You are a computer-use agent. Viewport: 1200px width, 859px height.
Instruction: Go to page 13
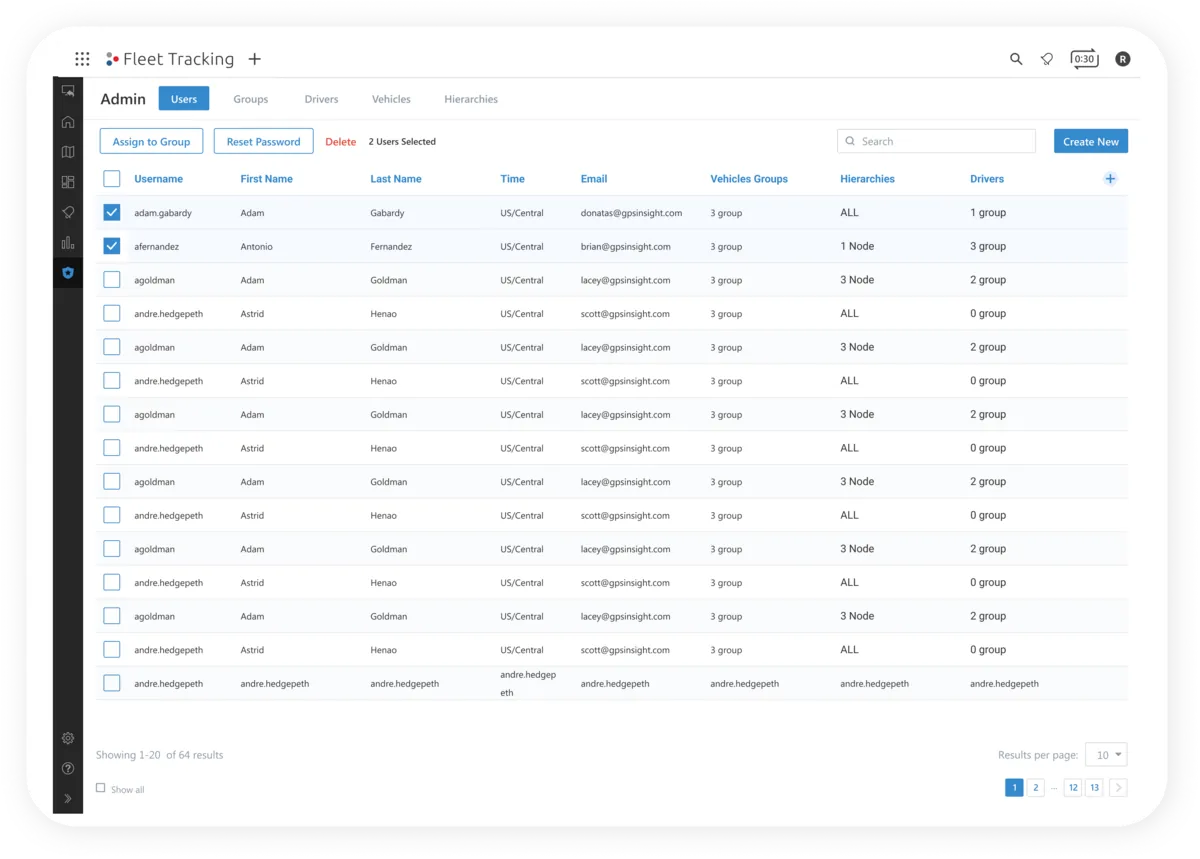point(1095,788)
